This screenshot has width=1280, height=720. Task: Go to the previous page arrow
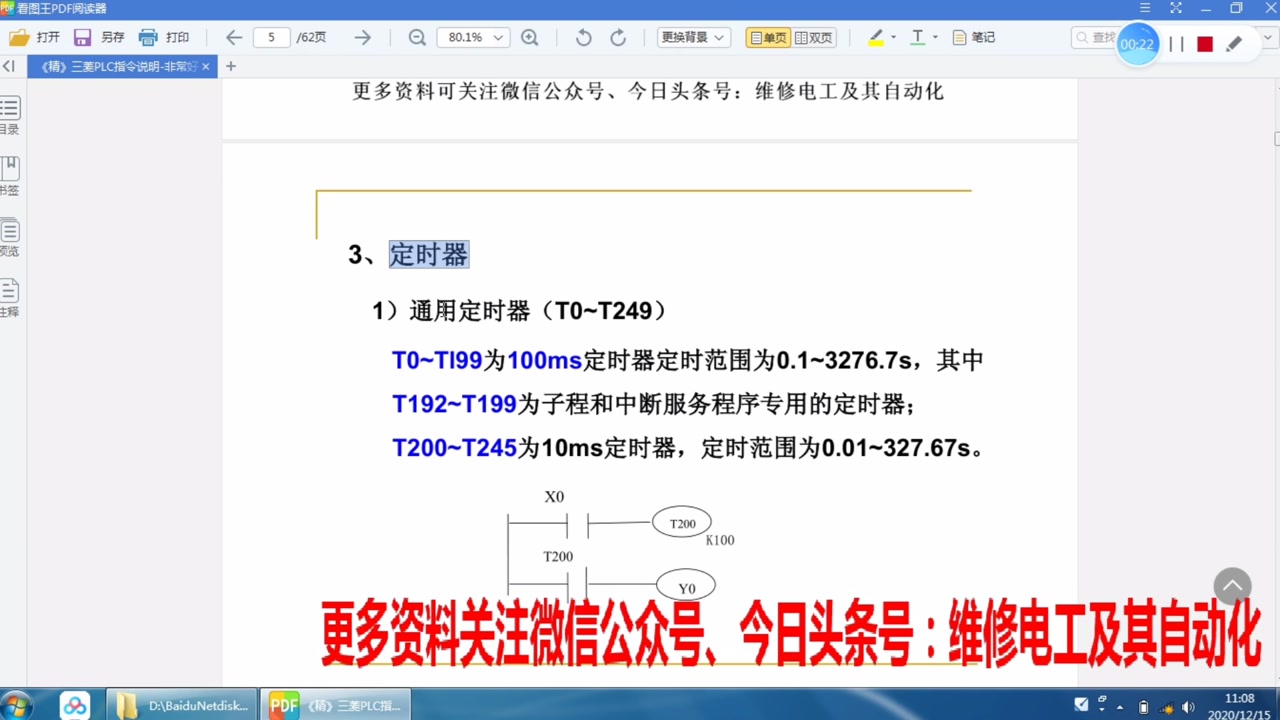[234, 37]
